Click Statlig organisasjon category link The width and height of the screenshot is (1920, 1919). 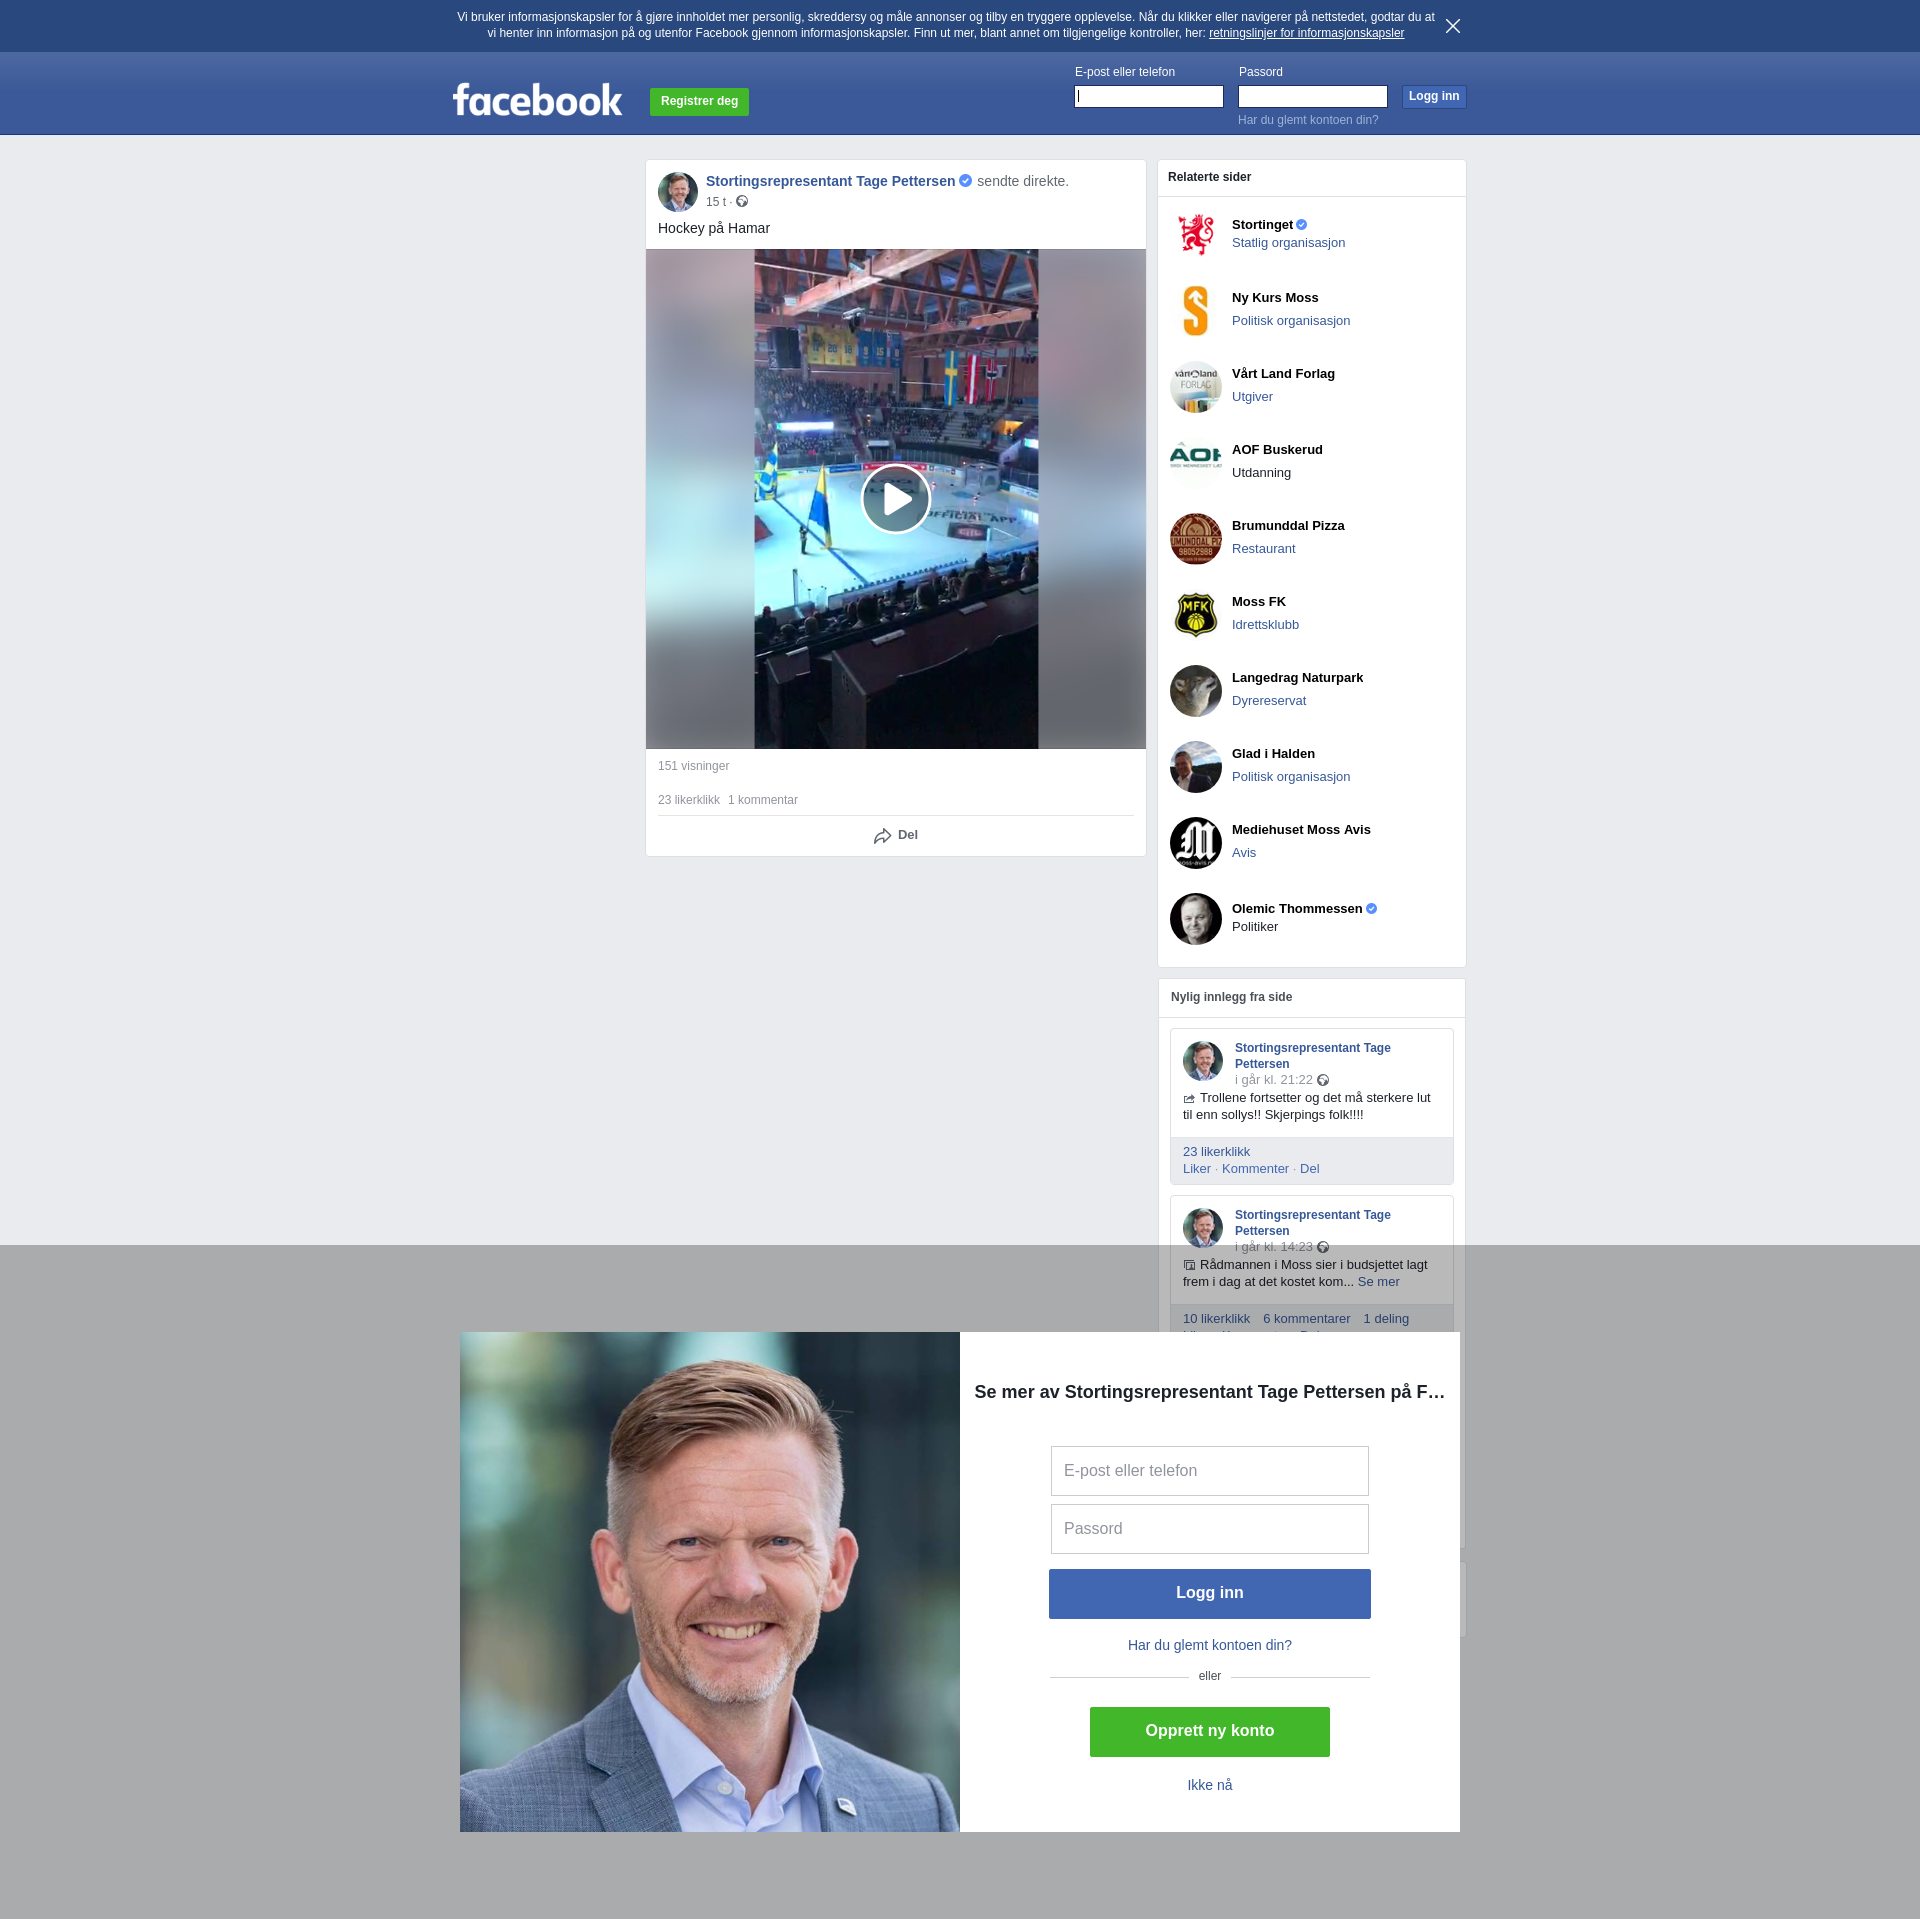click(1288, 243)
